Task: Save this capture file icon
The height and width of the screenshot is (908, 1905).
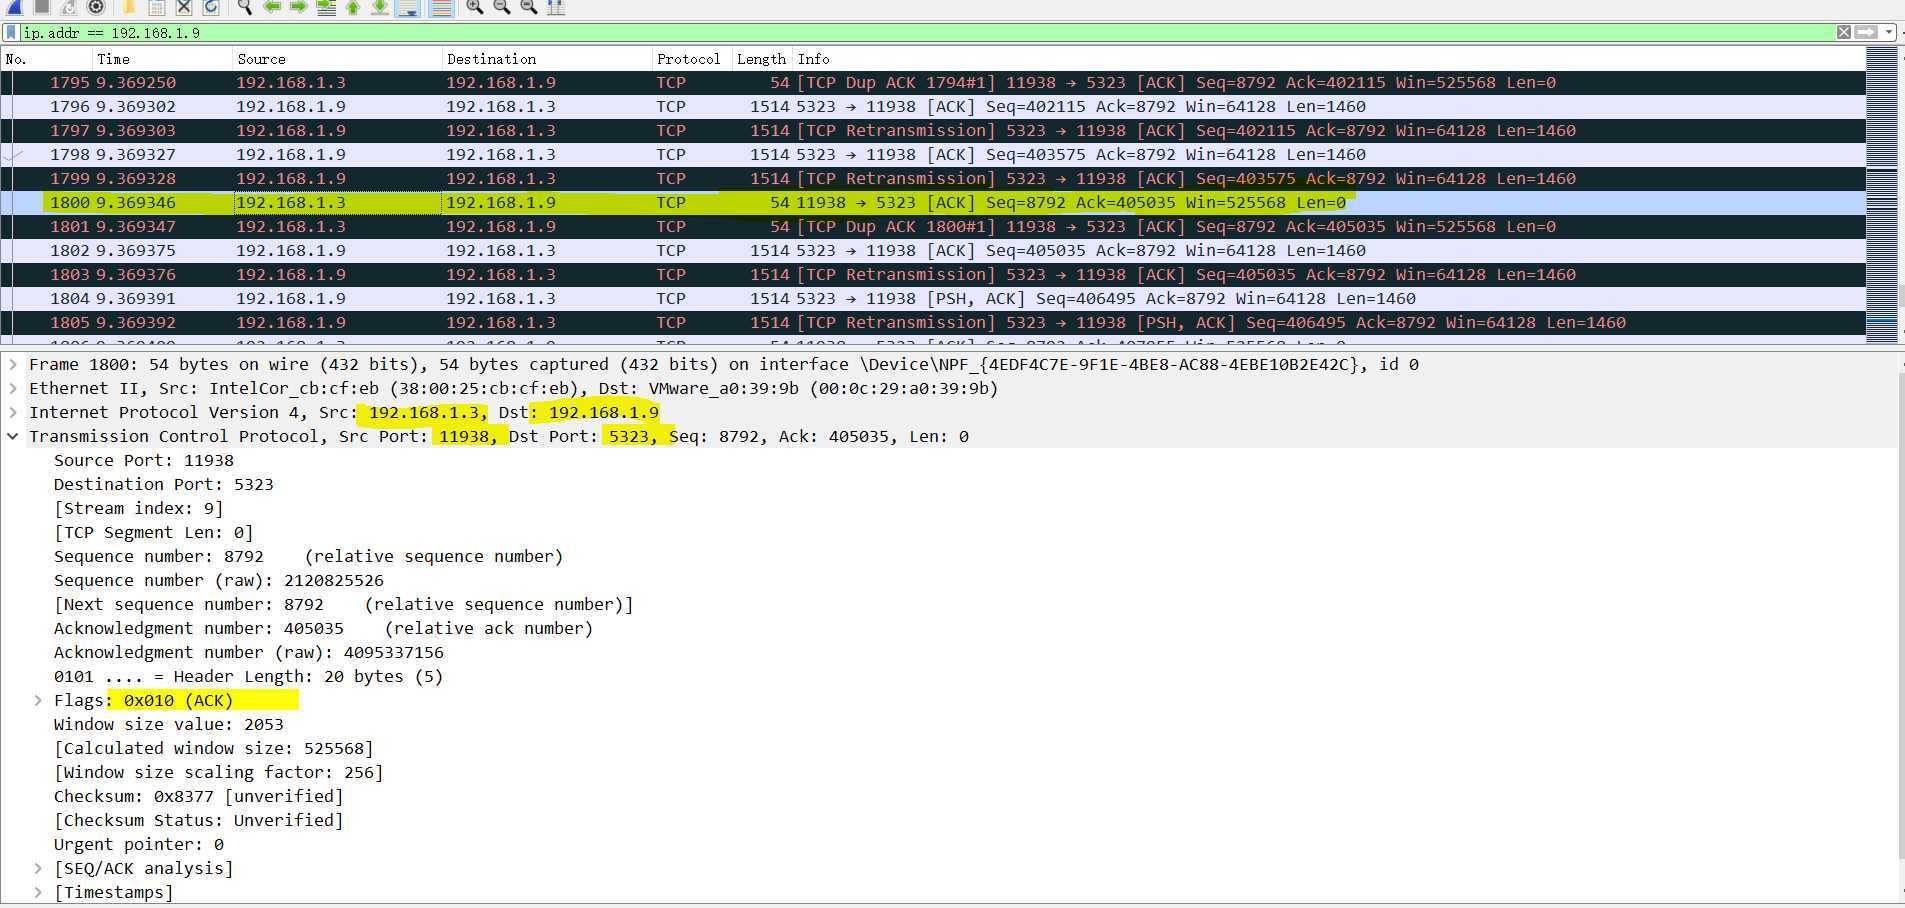Action: pos(157,7)
